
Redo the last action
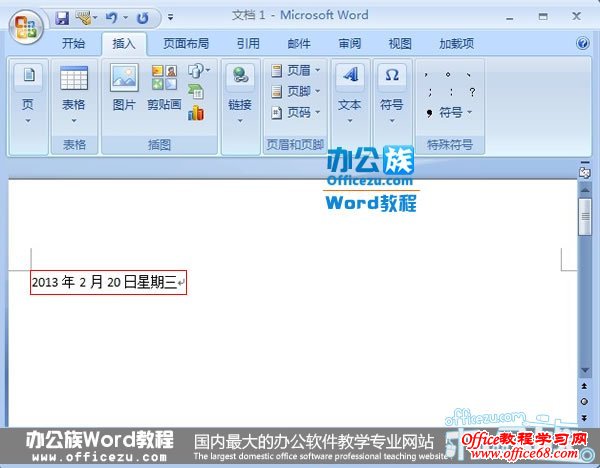pos(143,18)
